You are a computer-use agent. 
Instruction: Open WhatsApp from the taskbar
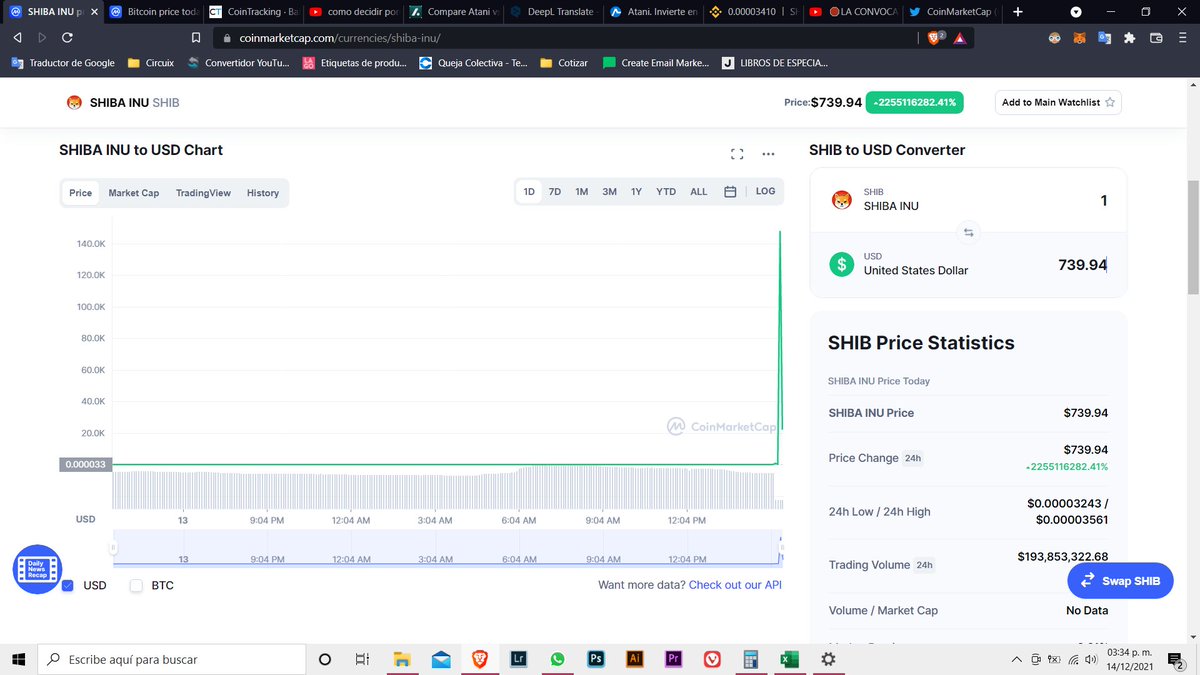pyautogui.click(x=557, y=659)
